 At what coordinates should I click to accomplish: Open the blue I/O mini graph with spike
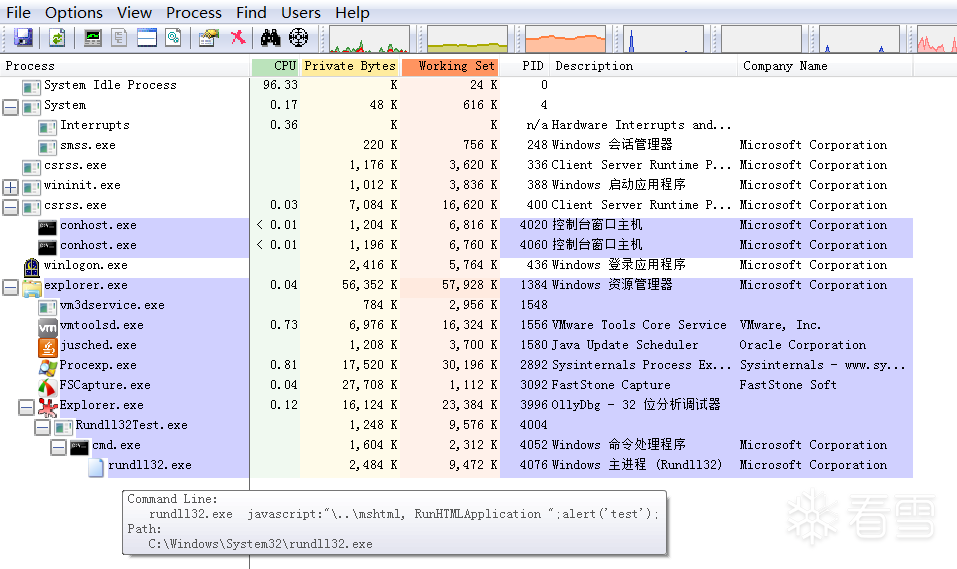[663, 38]
